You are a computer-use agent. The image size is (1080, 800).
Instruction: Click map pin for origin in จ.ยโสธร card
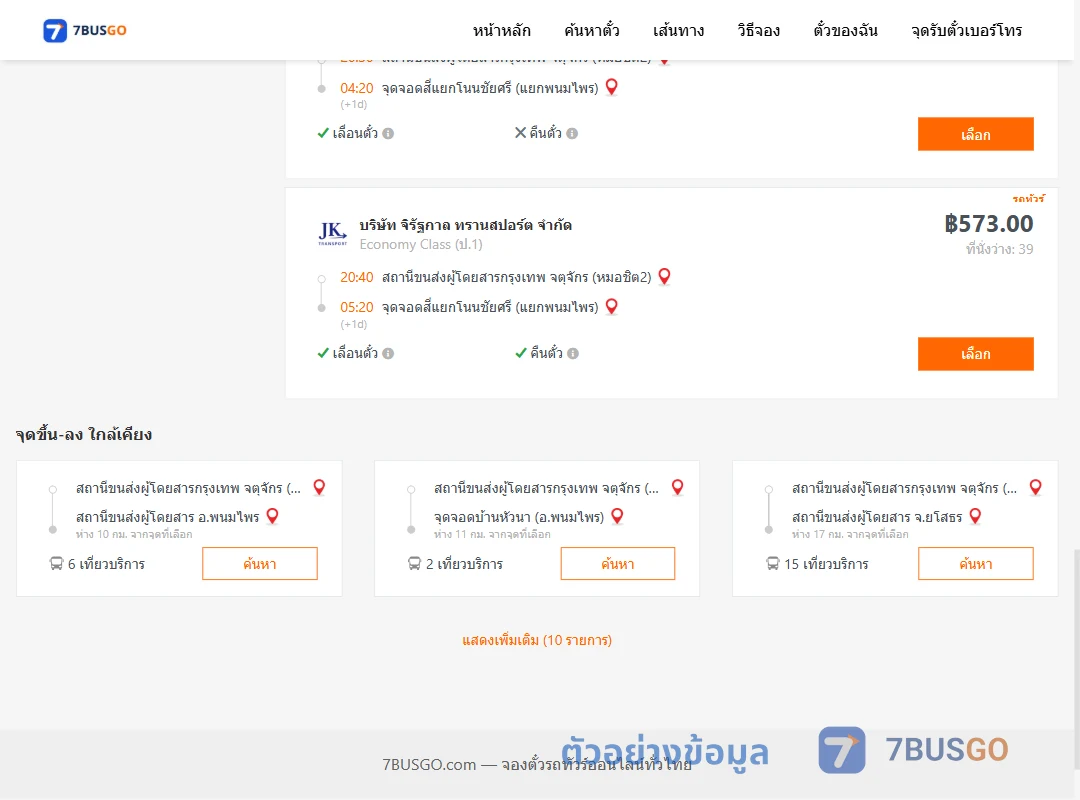[x=1035, y=487]
